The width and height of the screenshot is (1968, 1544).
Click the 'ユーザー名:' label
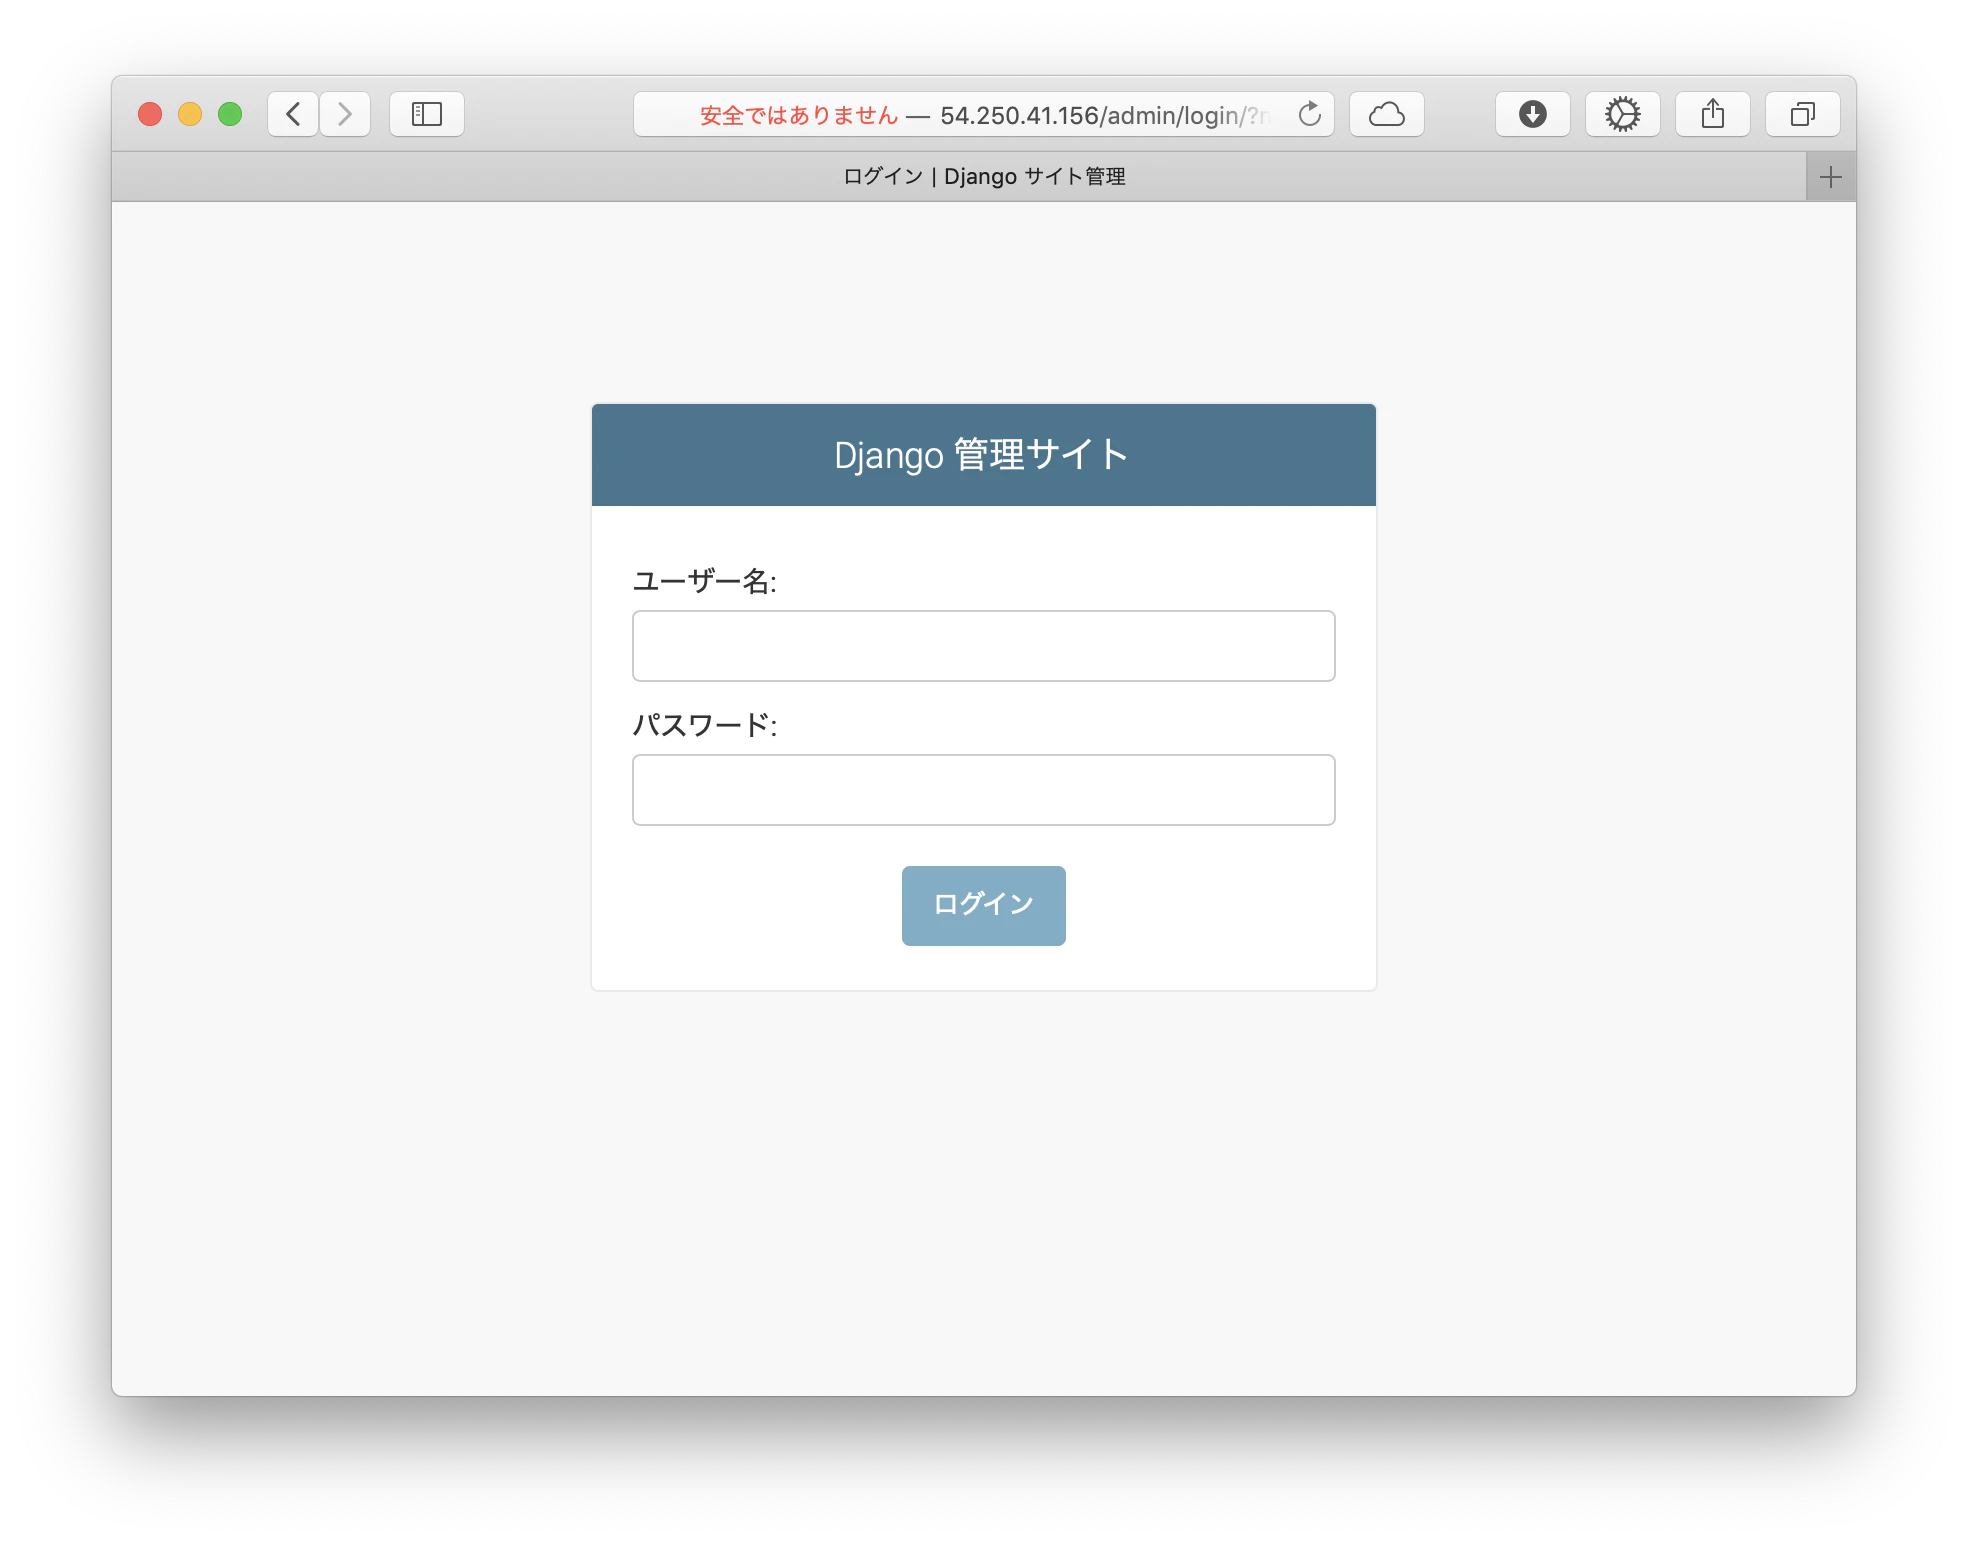click(705, 581)
